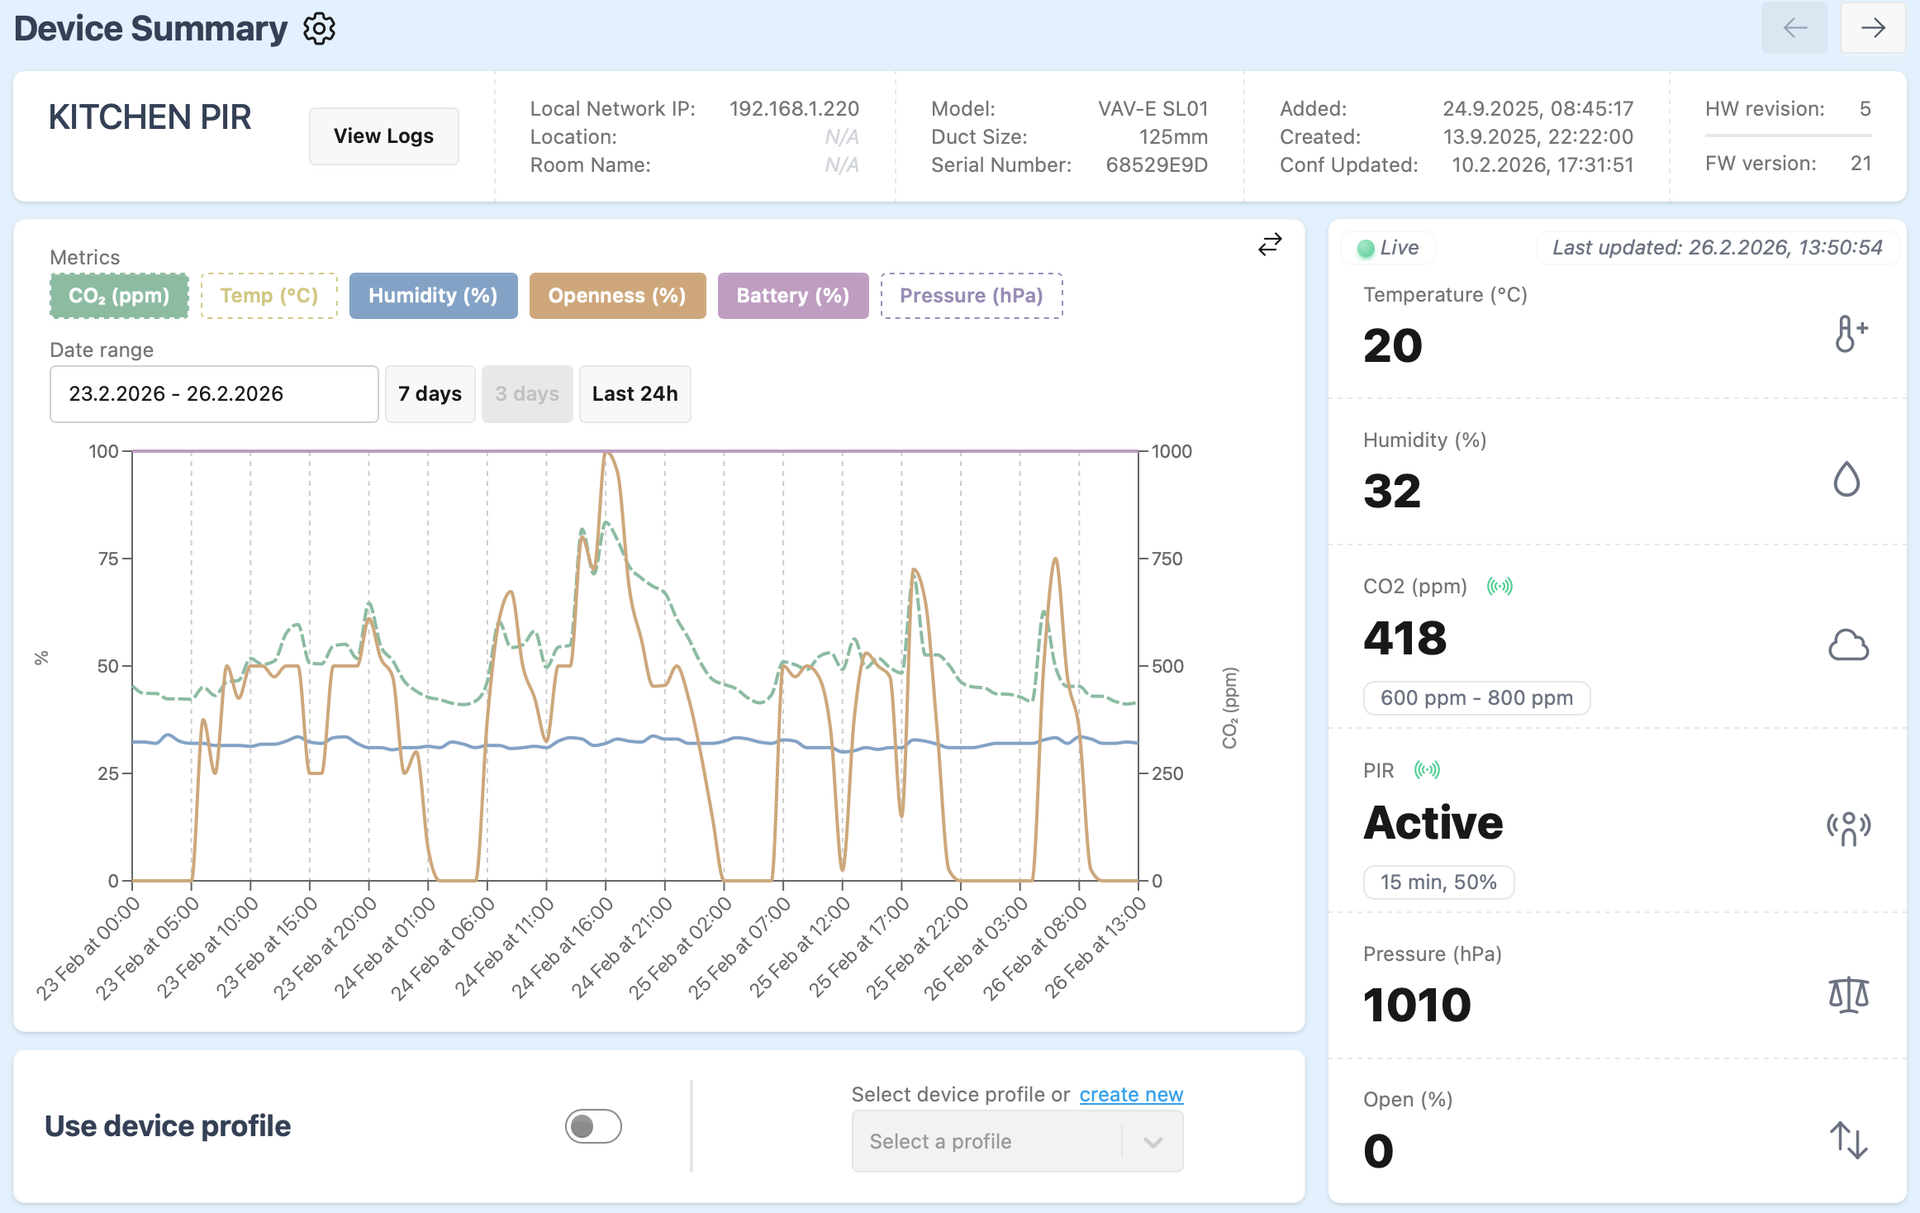Select the 7 days range
The width and height of the screenshot is (1920, 1213).
pyautogui.click(x=430, y=394)
